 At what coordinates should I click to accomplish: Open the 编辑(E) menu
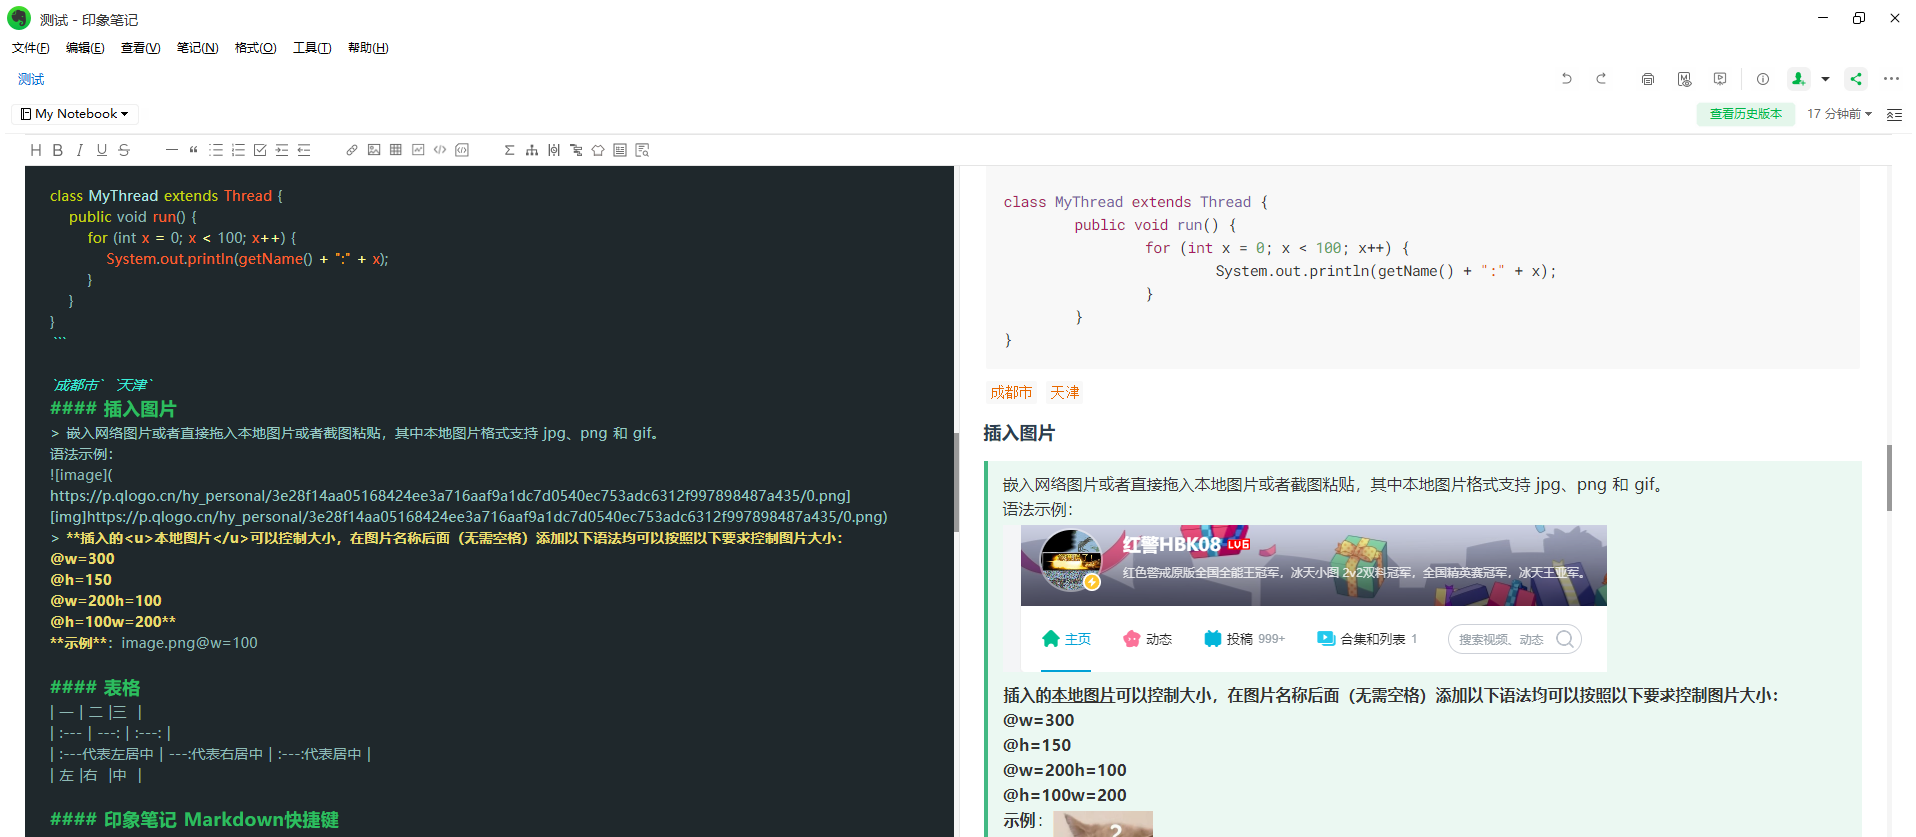tap(85, 48)
